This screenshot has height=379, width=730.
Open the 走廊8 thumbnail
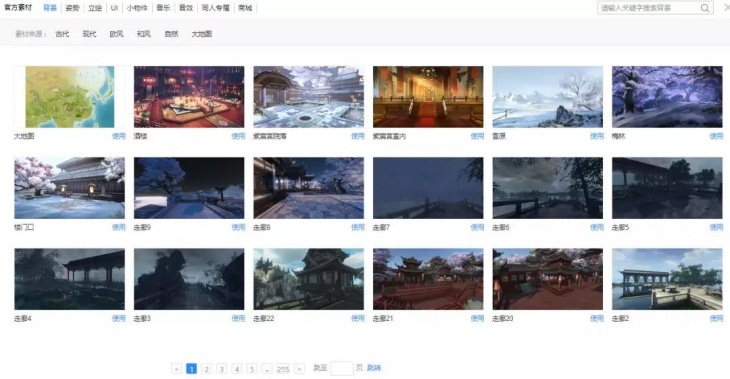(x=309, y=188)
